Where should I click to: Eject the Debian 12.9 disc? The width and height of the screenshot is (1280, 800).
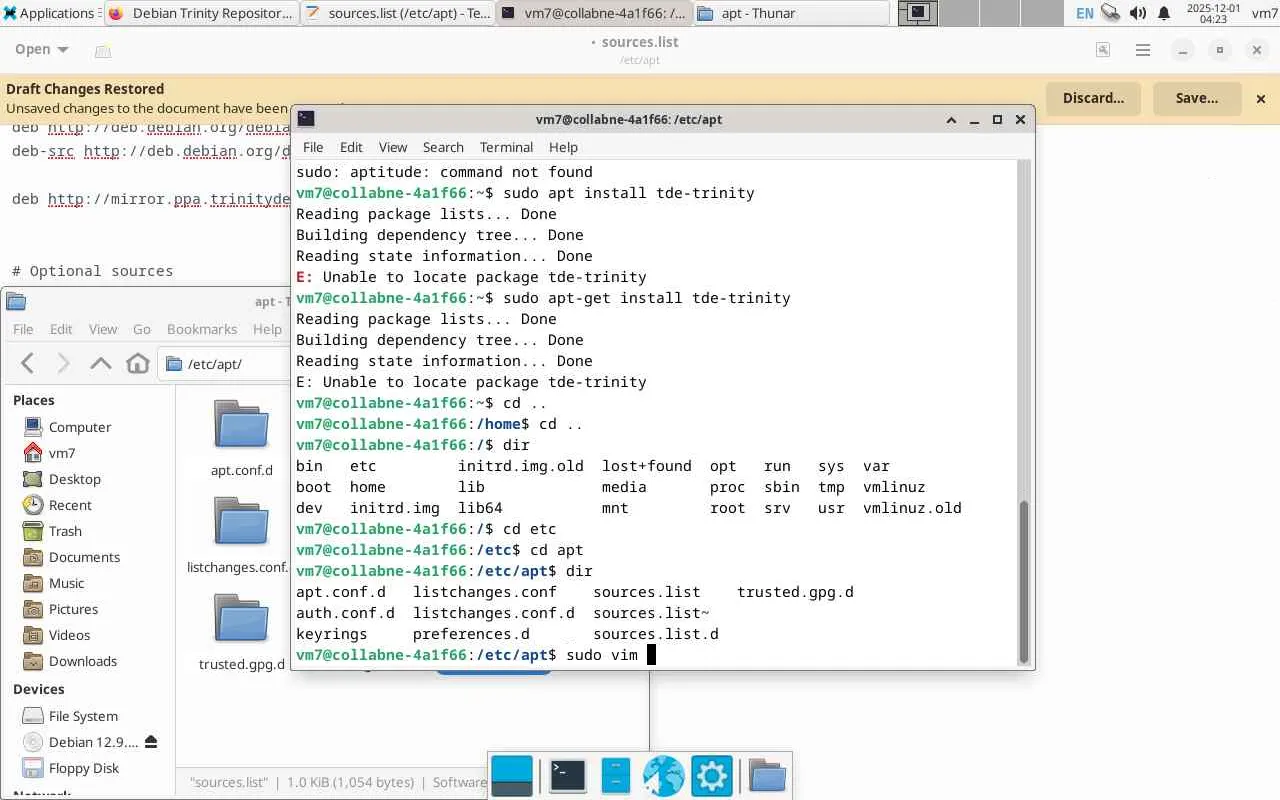[151, 742]
